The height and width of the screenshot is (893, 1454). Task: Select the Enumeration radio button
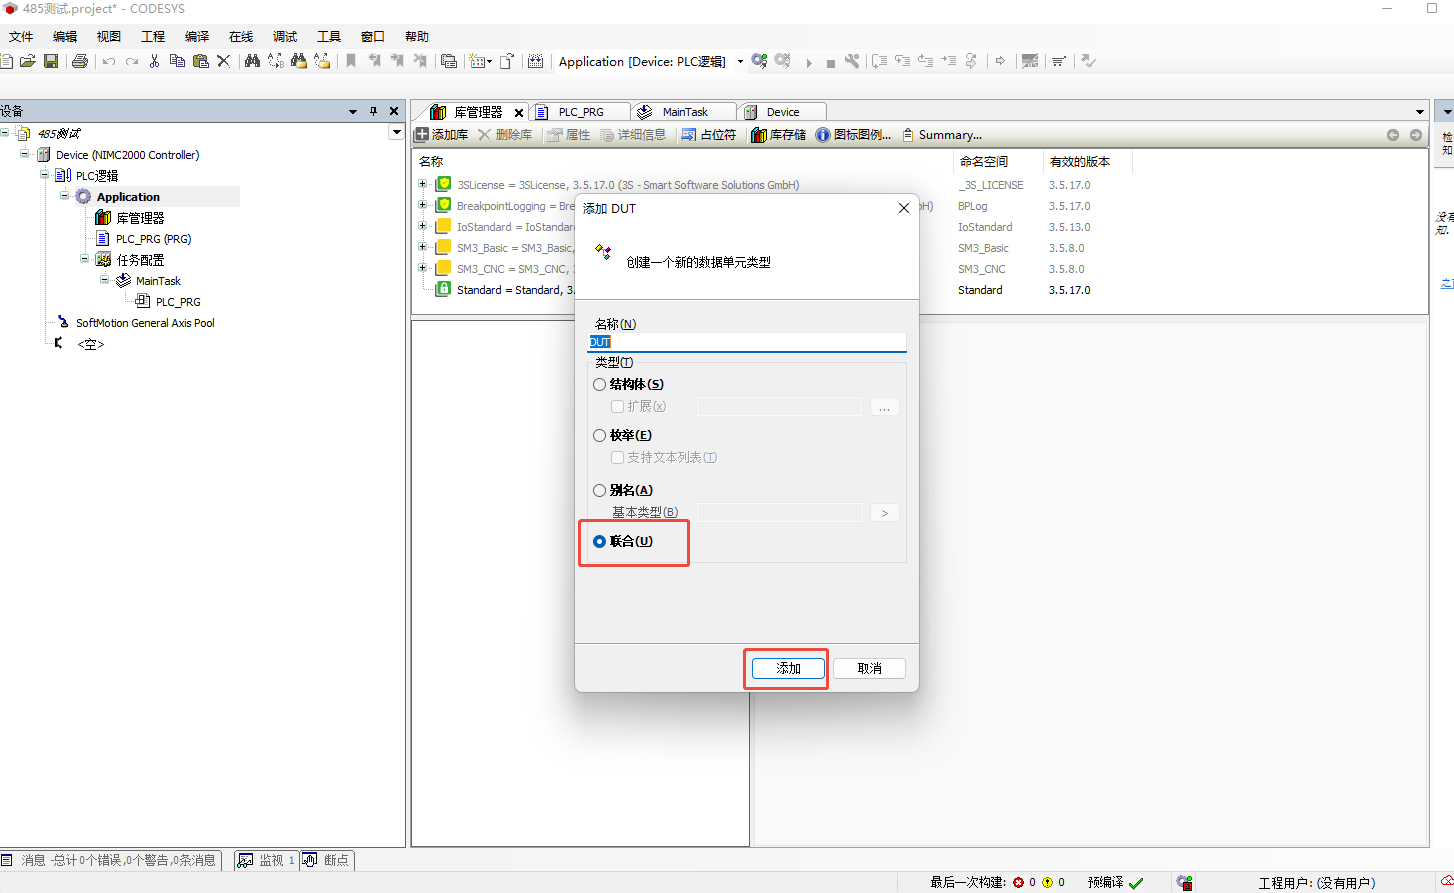coord(600,435)
